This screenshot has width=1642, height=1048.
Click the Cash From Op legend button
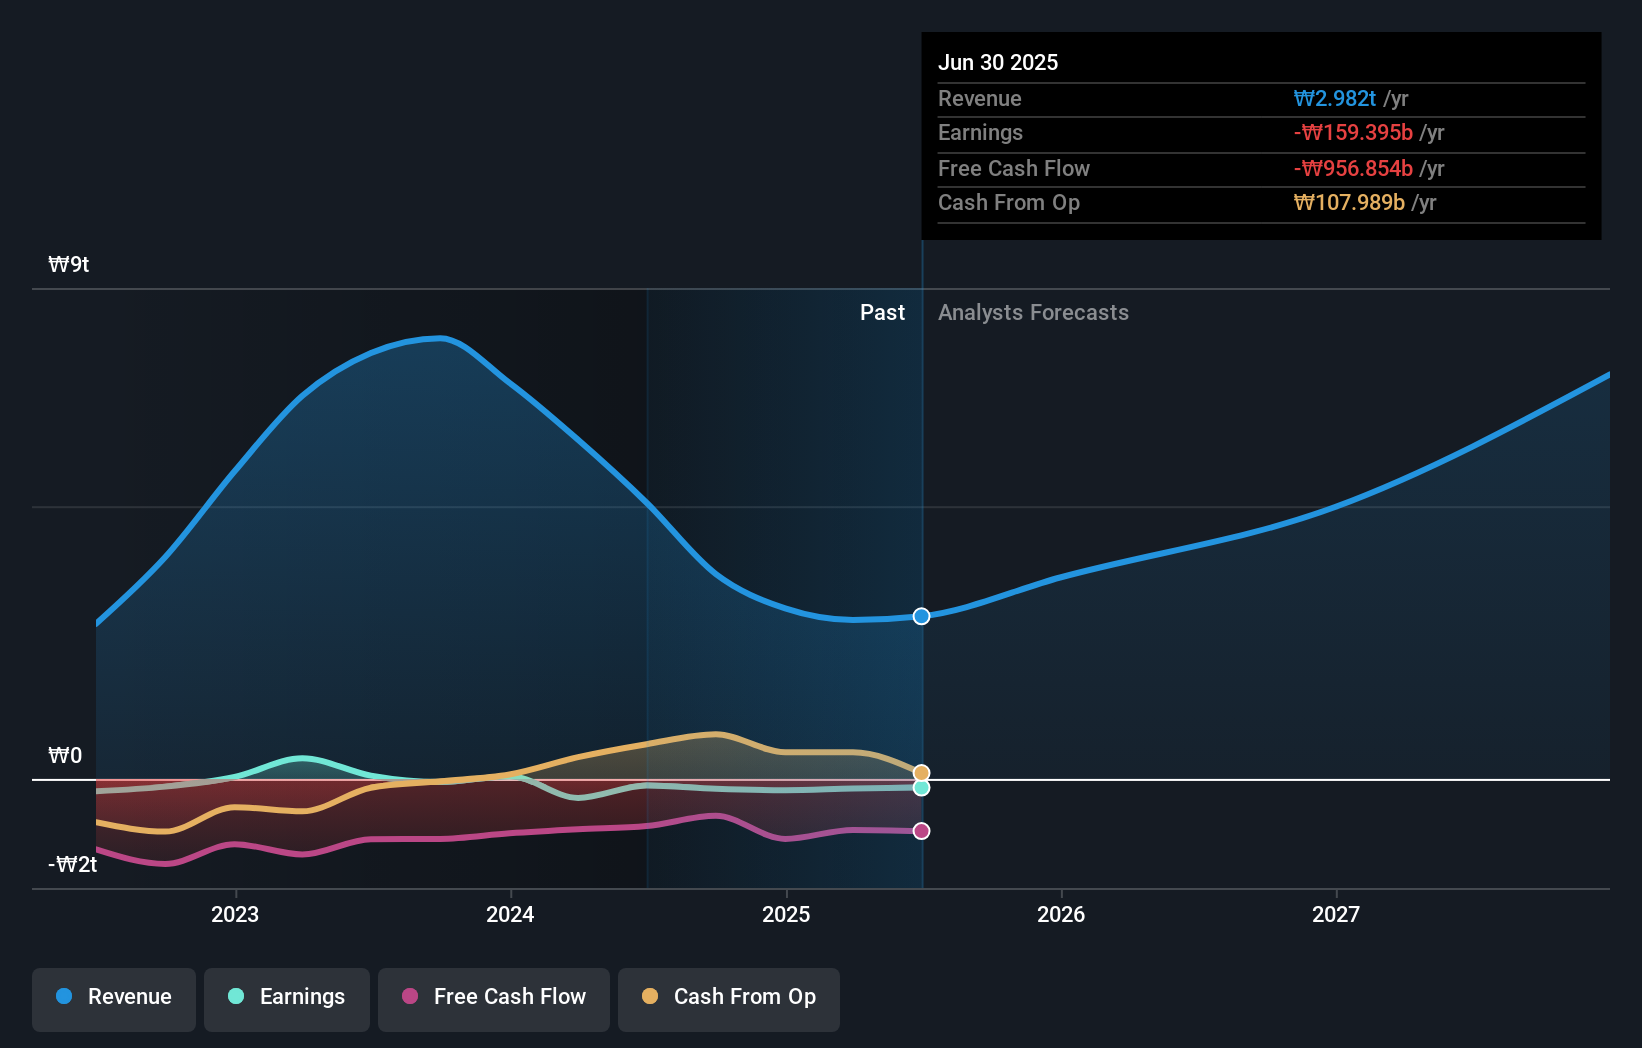point(728,997)
